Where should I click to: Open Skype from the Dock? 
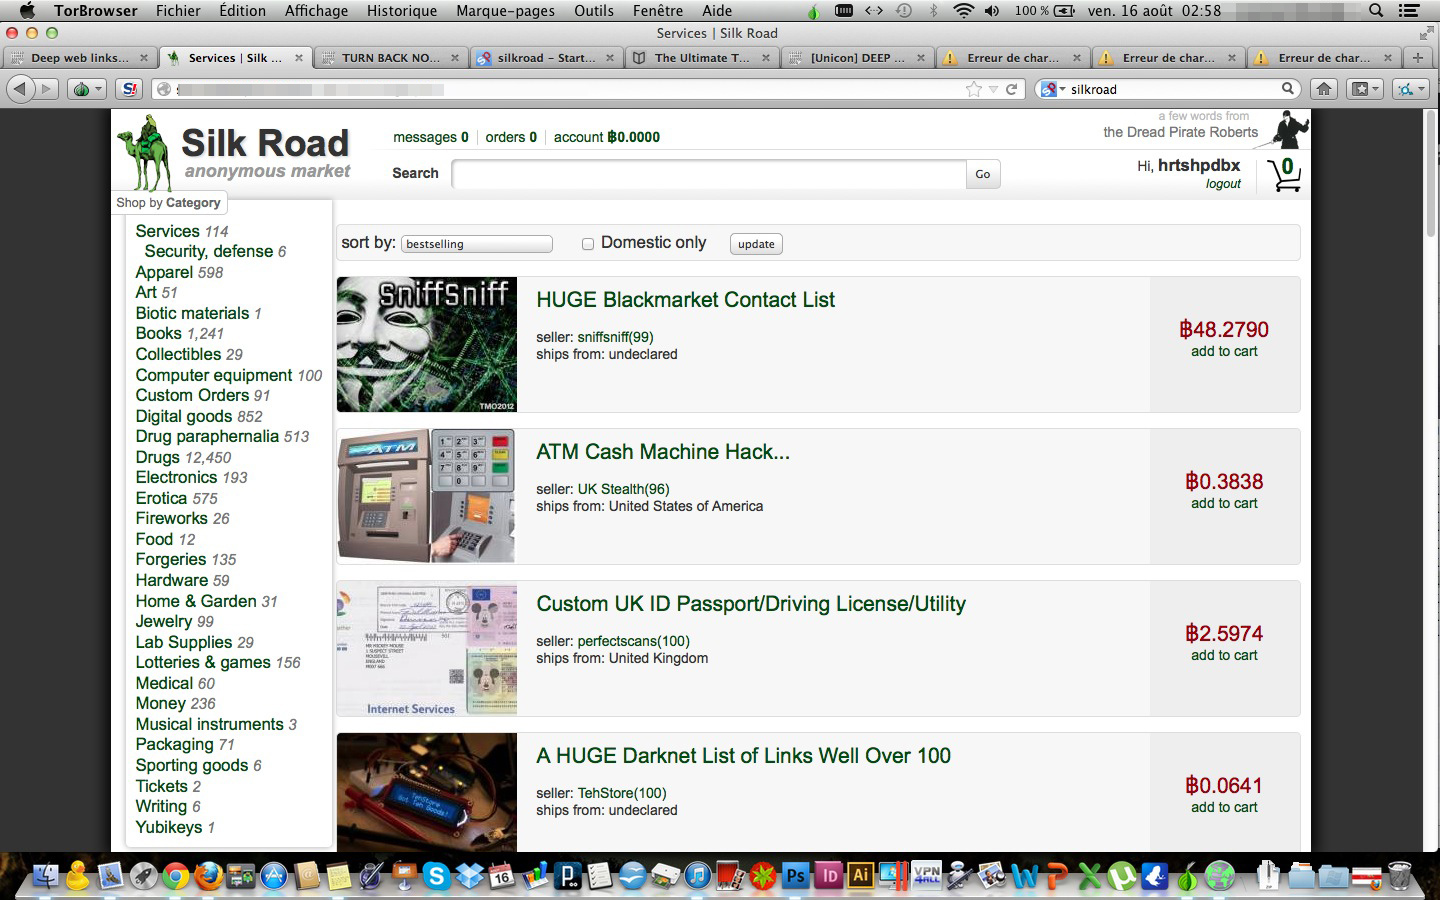436,877
